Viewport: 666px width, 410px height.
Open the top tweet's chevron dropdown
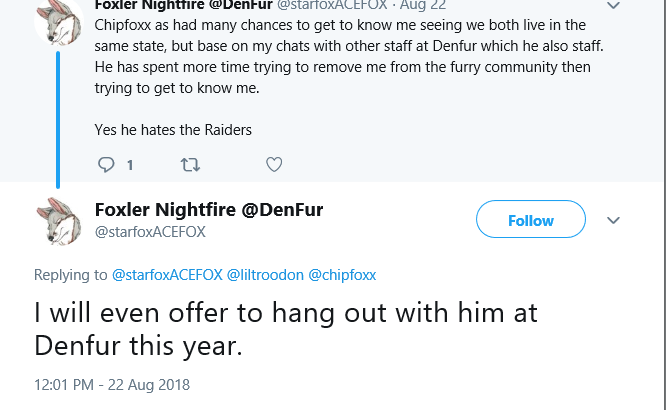613,6
